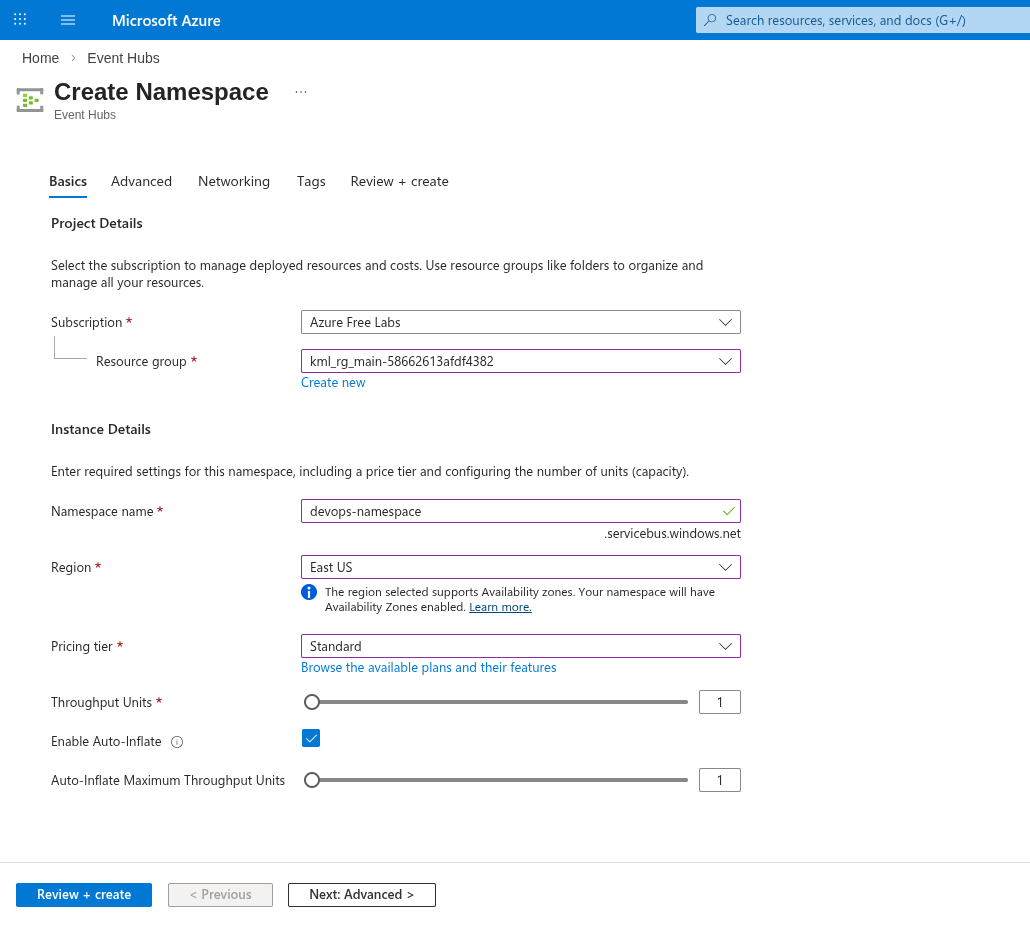The height and width of the screenshot is (926, 1030).
Task: Switch to the Networking tab
Action: coord(234,181)
